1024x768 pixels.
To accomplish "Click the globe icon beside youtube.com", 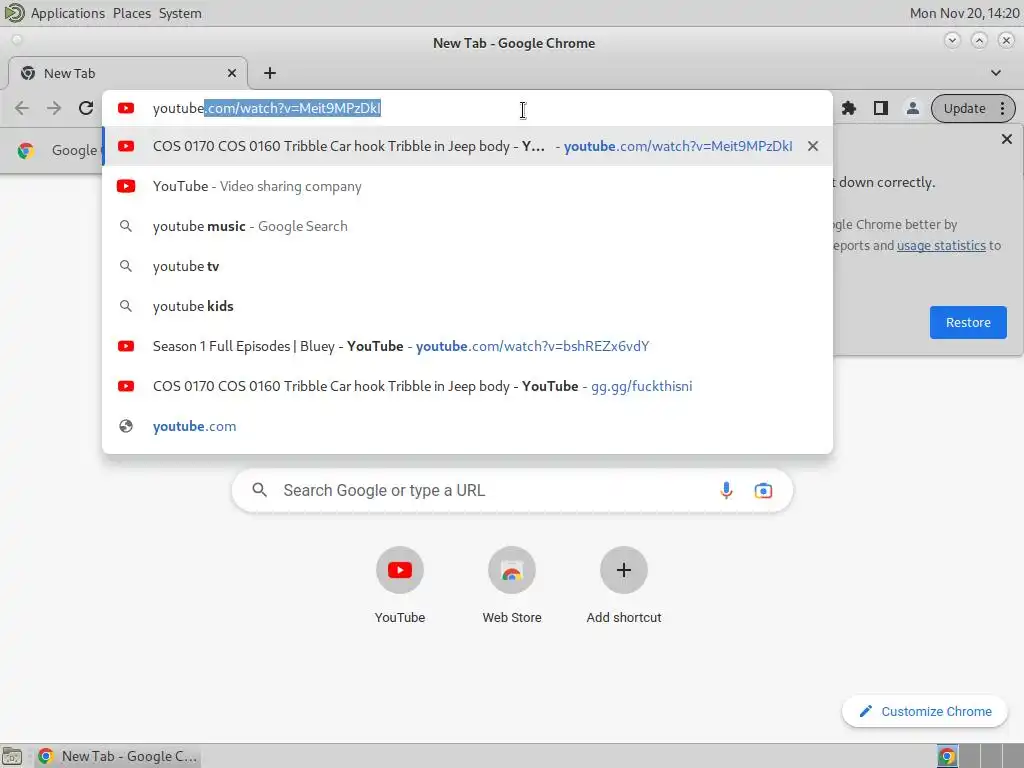I will (x=125, y=426).
